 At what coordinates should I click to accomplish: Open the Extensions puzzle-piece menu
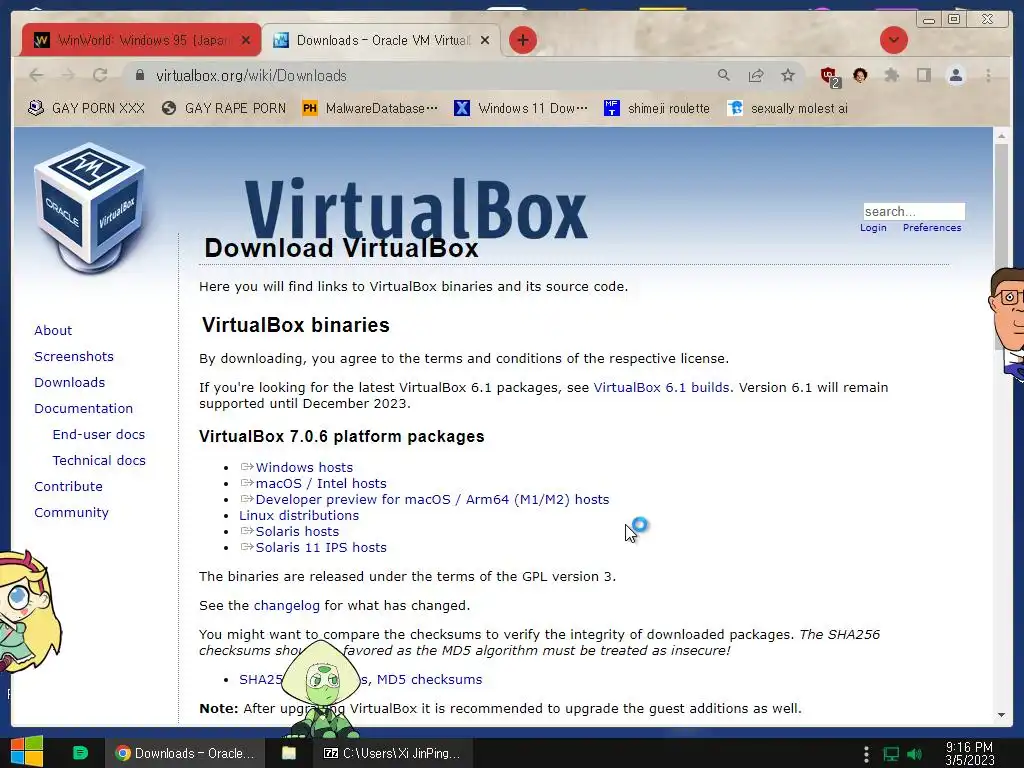coord(891,76)
